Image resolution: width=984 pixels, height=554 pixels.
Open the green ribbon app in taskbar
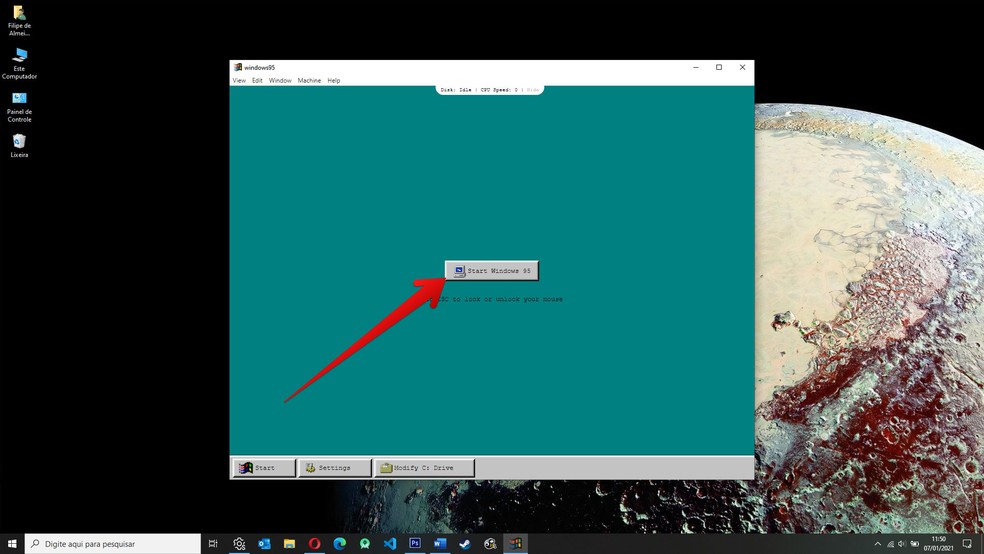pyautogui.click(x=365, y=543)
